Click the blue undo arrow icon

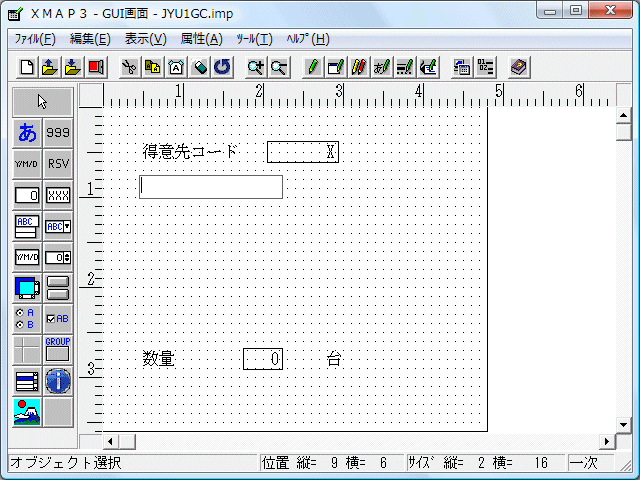pos(222,67)
